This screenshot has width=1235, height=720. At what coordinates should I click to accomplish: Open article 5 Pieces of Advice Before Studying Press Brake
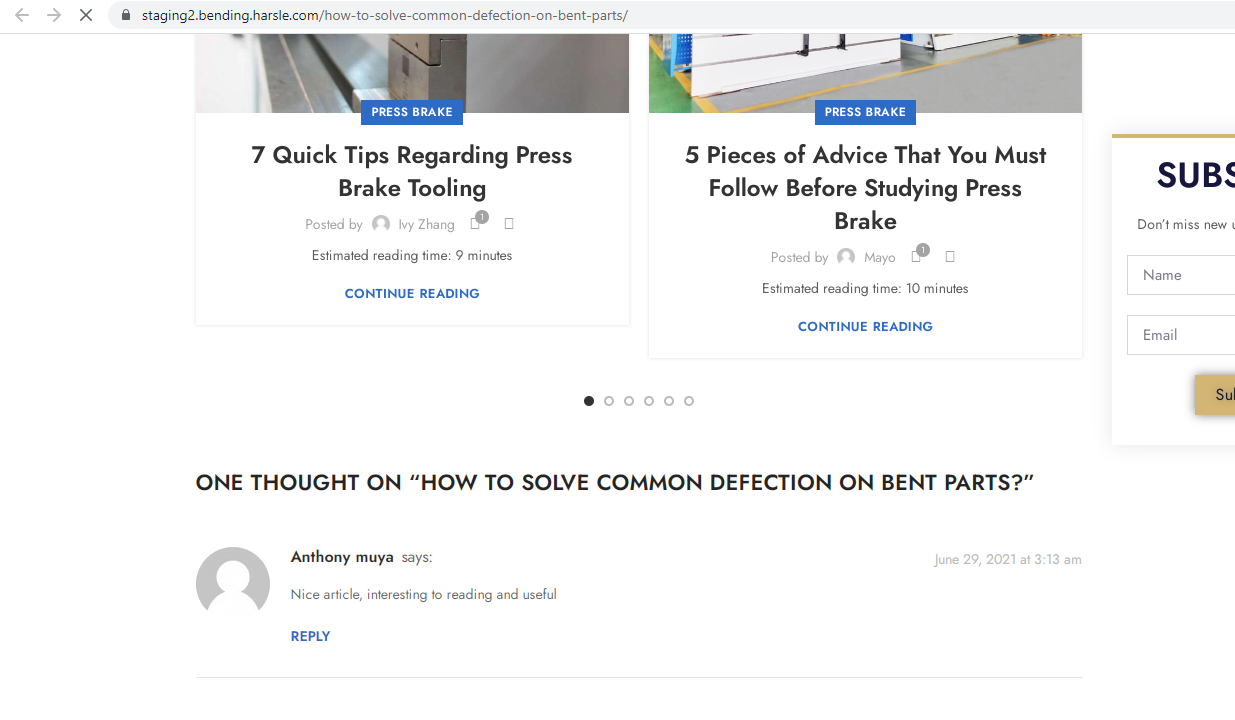[x=865, y=187]
